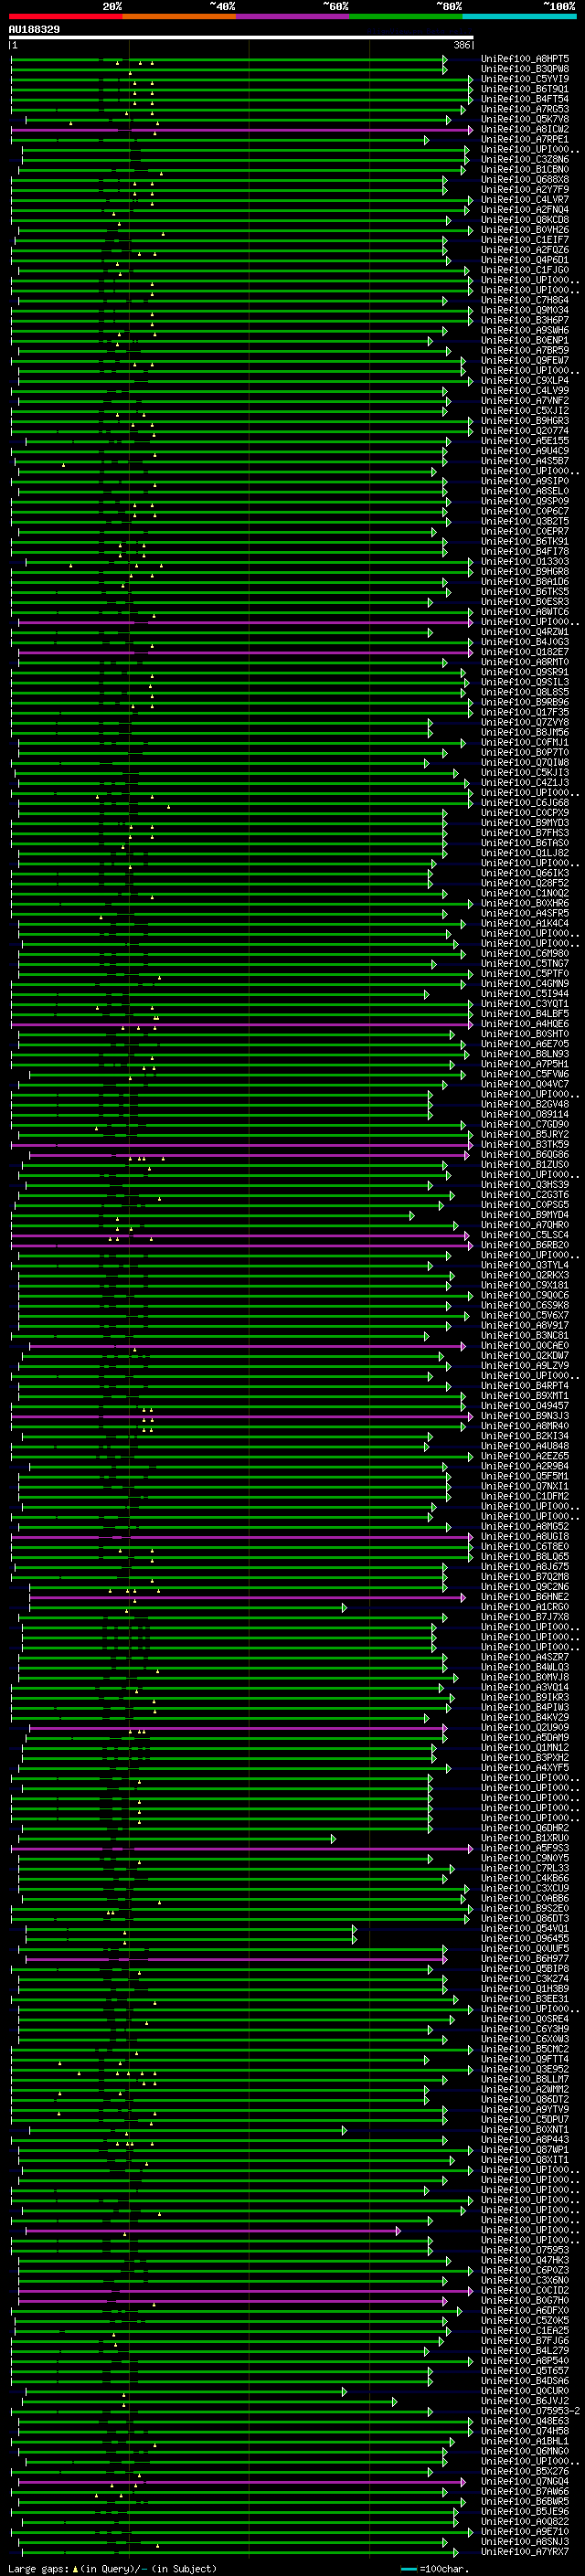
Task: Select hit label UniRef100_B0G7H0
Action: [525, 2300]
